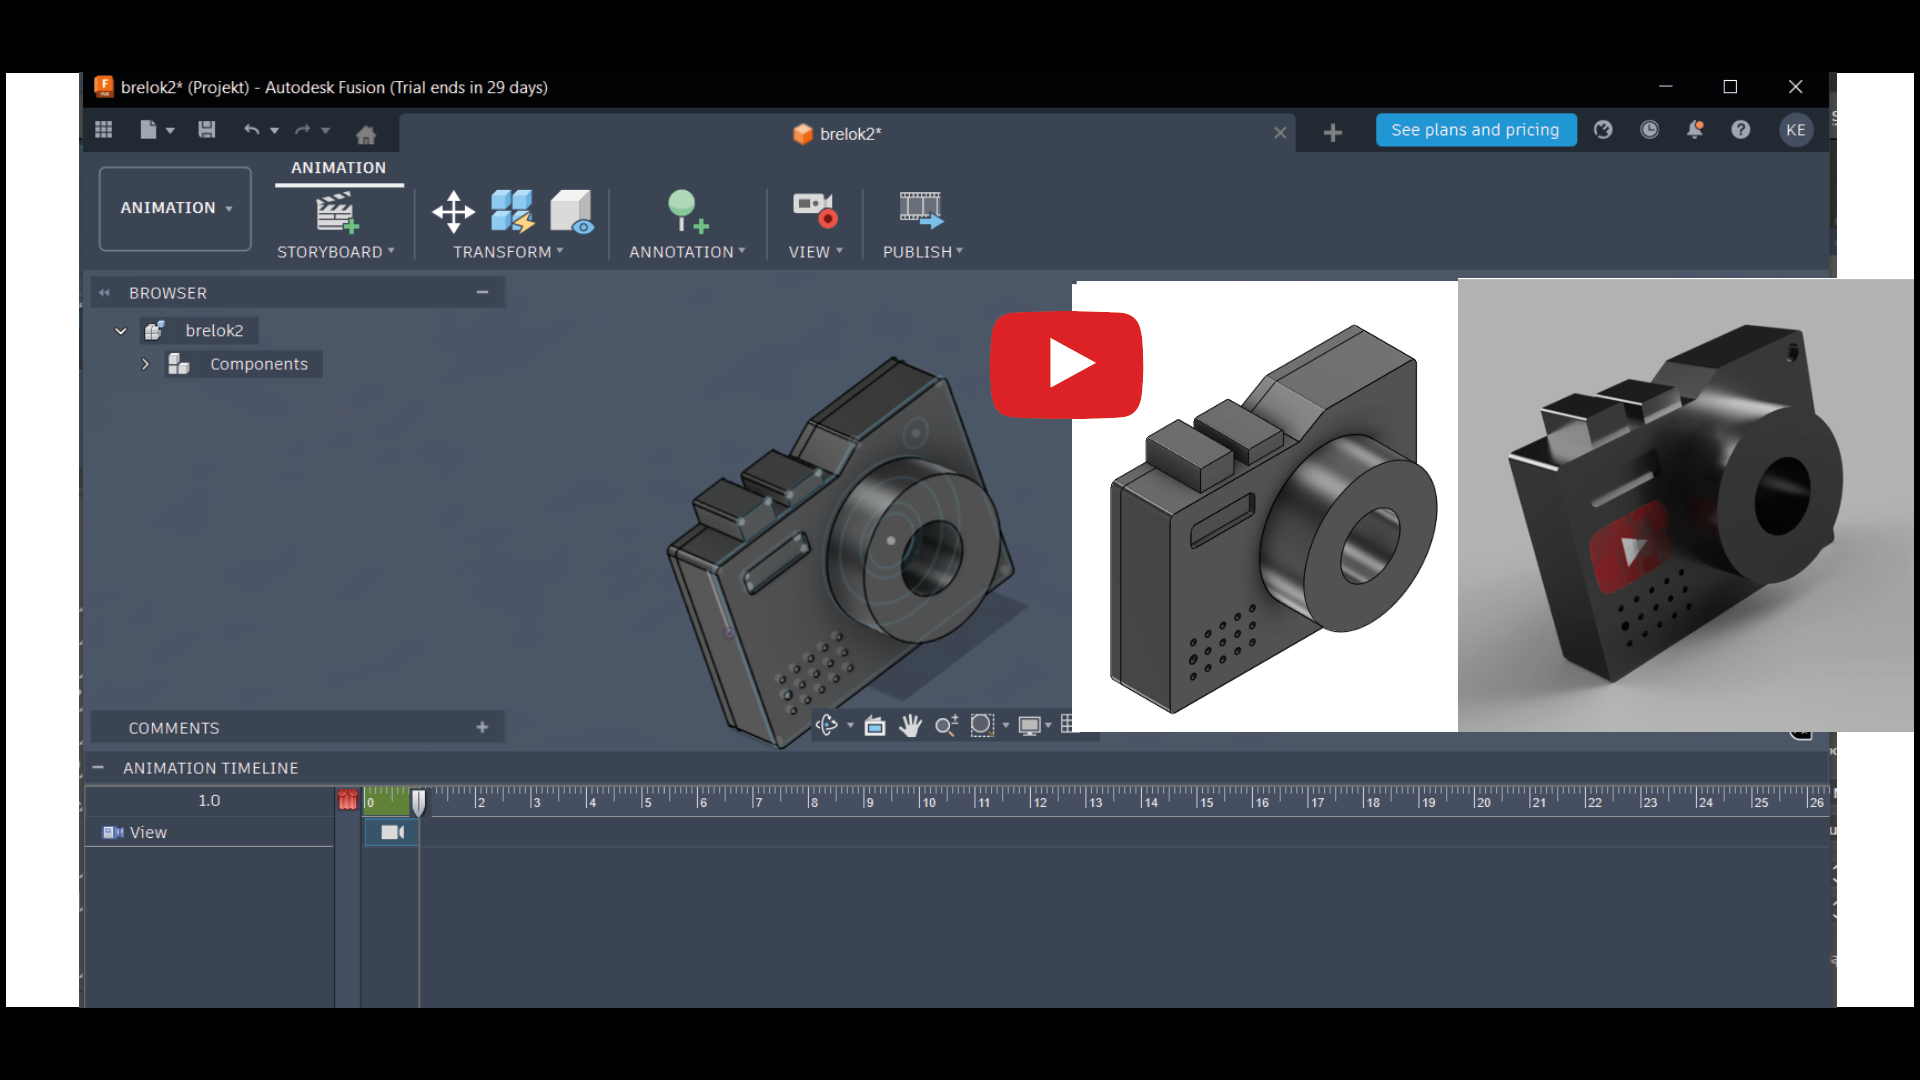Click the New Storyboard clapperboard icon
This screenshot has width=1920, height=1080.
[336, 212]
